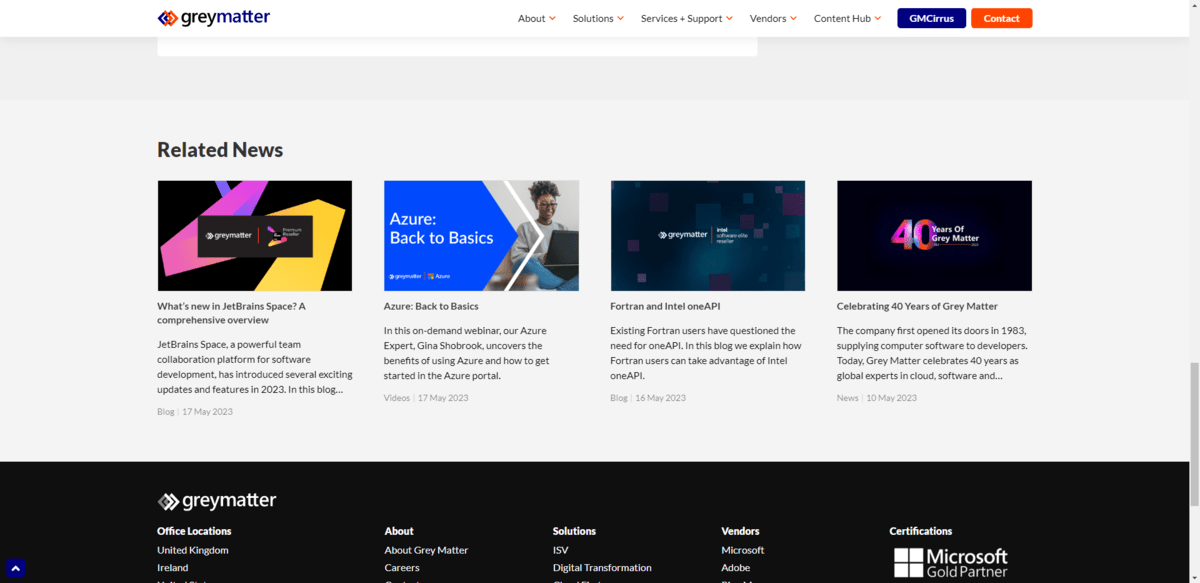This screenshot has height=583, width=1200.
Task: Expand the Services + Support chevron
Action: pos(729,18)
